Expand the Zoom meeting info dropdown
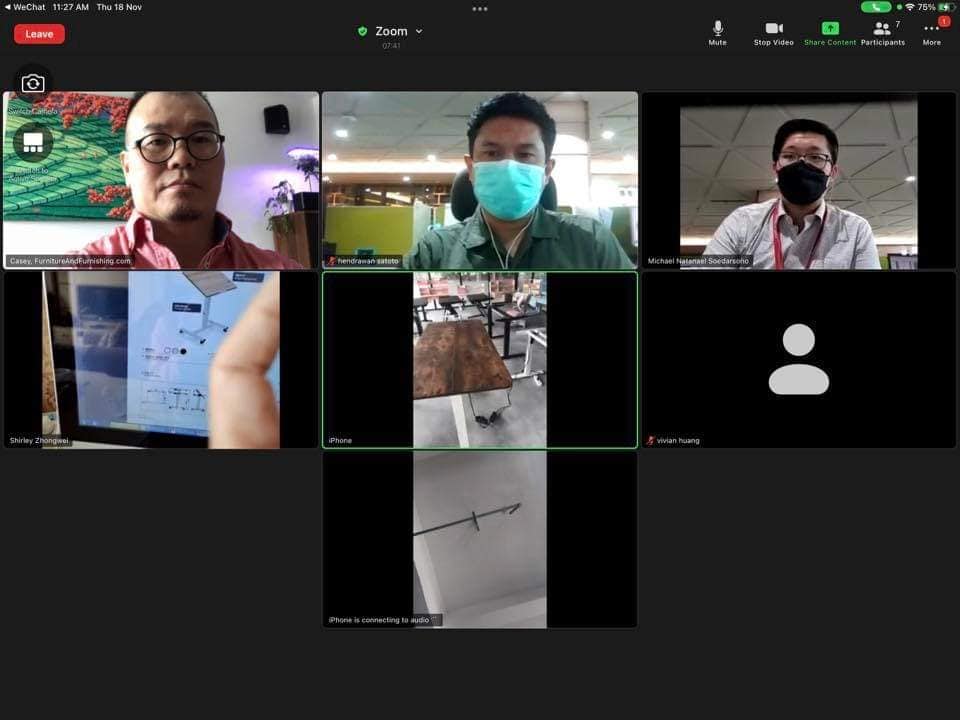Screen dimensions: 960x720 click(x=418, y=31)
